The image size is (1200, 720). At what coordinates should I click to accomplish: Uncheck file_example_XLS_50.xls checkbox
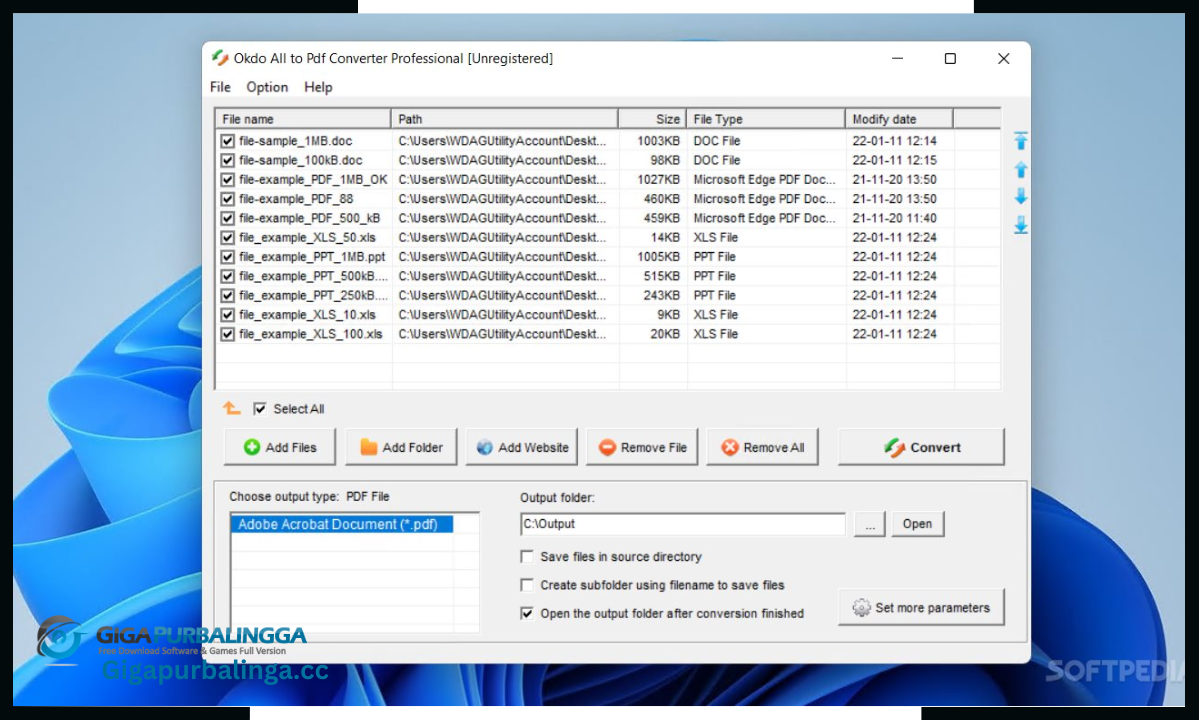[228, 238]
